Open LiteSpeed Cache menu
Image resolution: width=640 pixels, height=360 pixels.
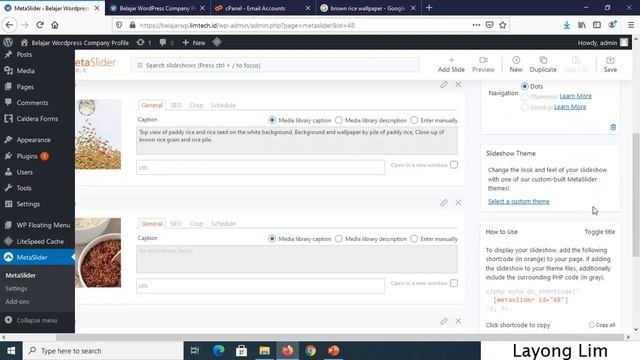click(x=37, y=241)
